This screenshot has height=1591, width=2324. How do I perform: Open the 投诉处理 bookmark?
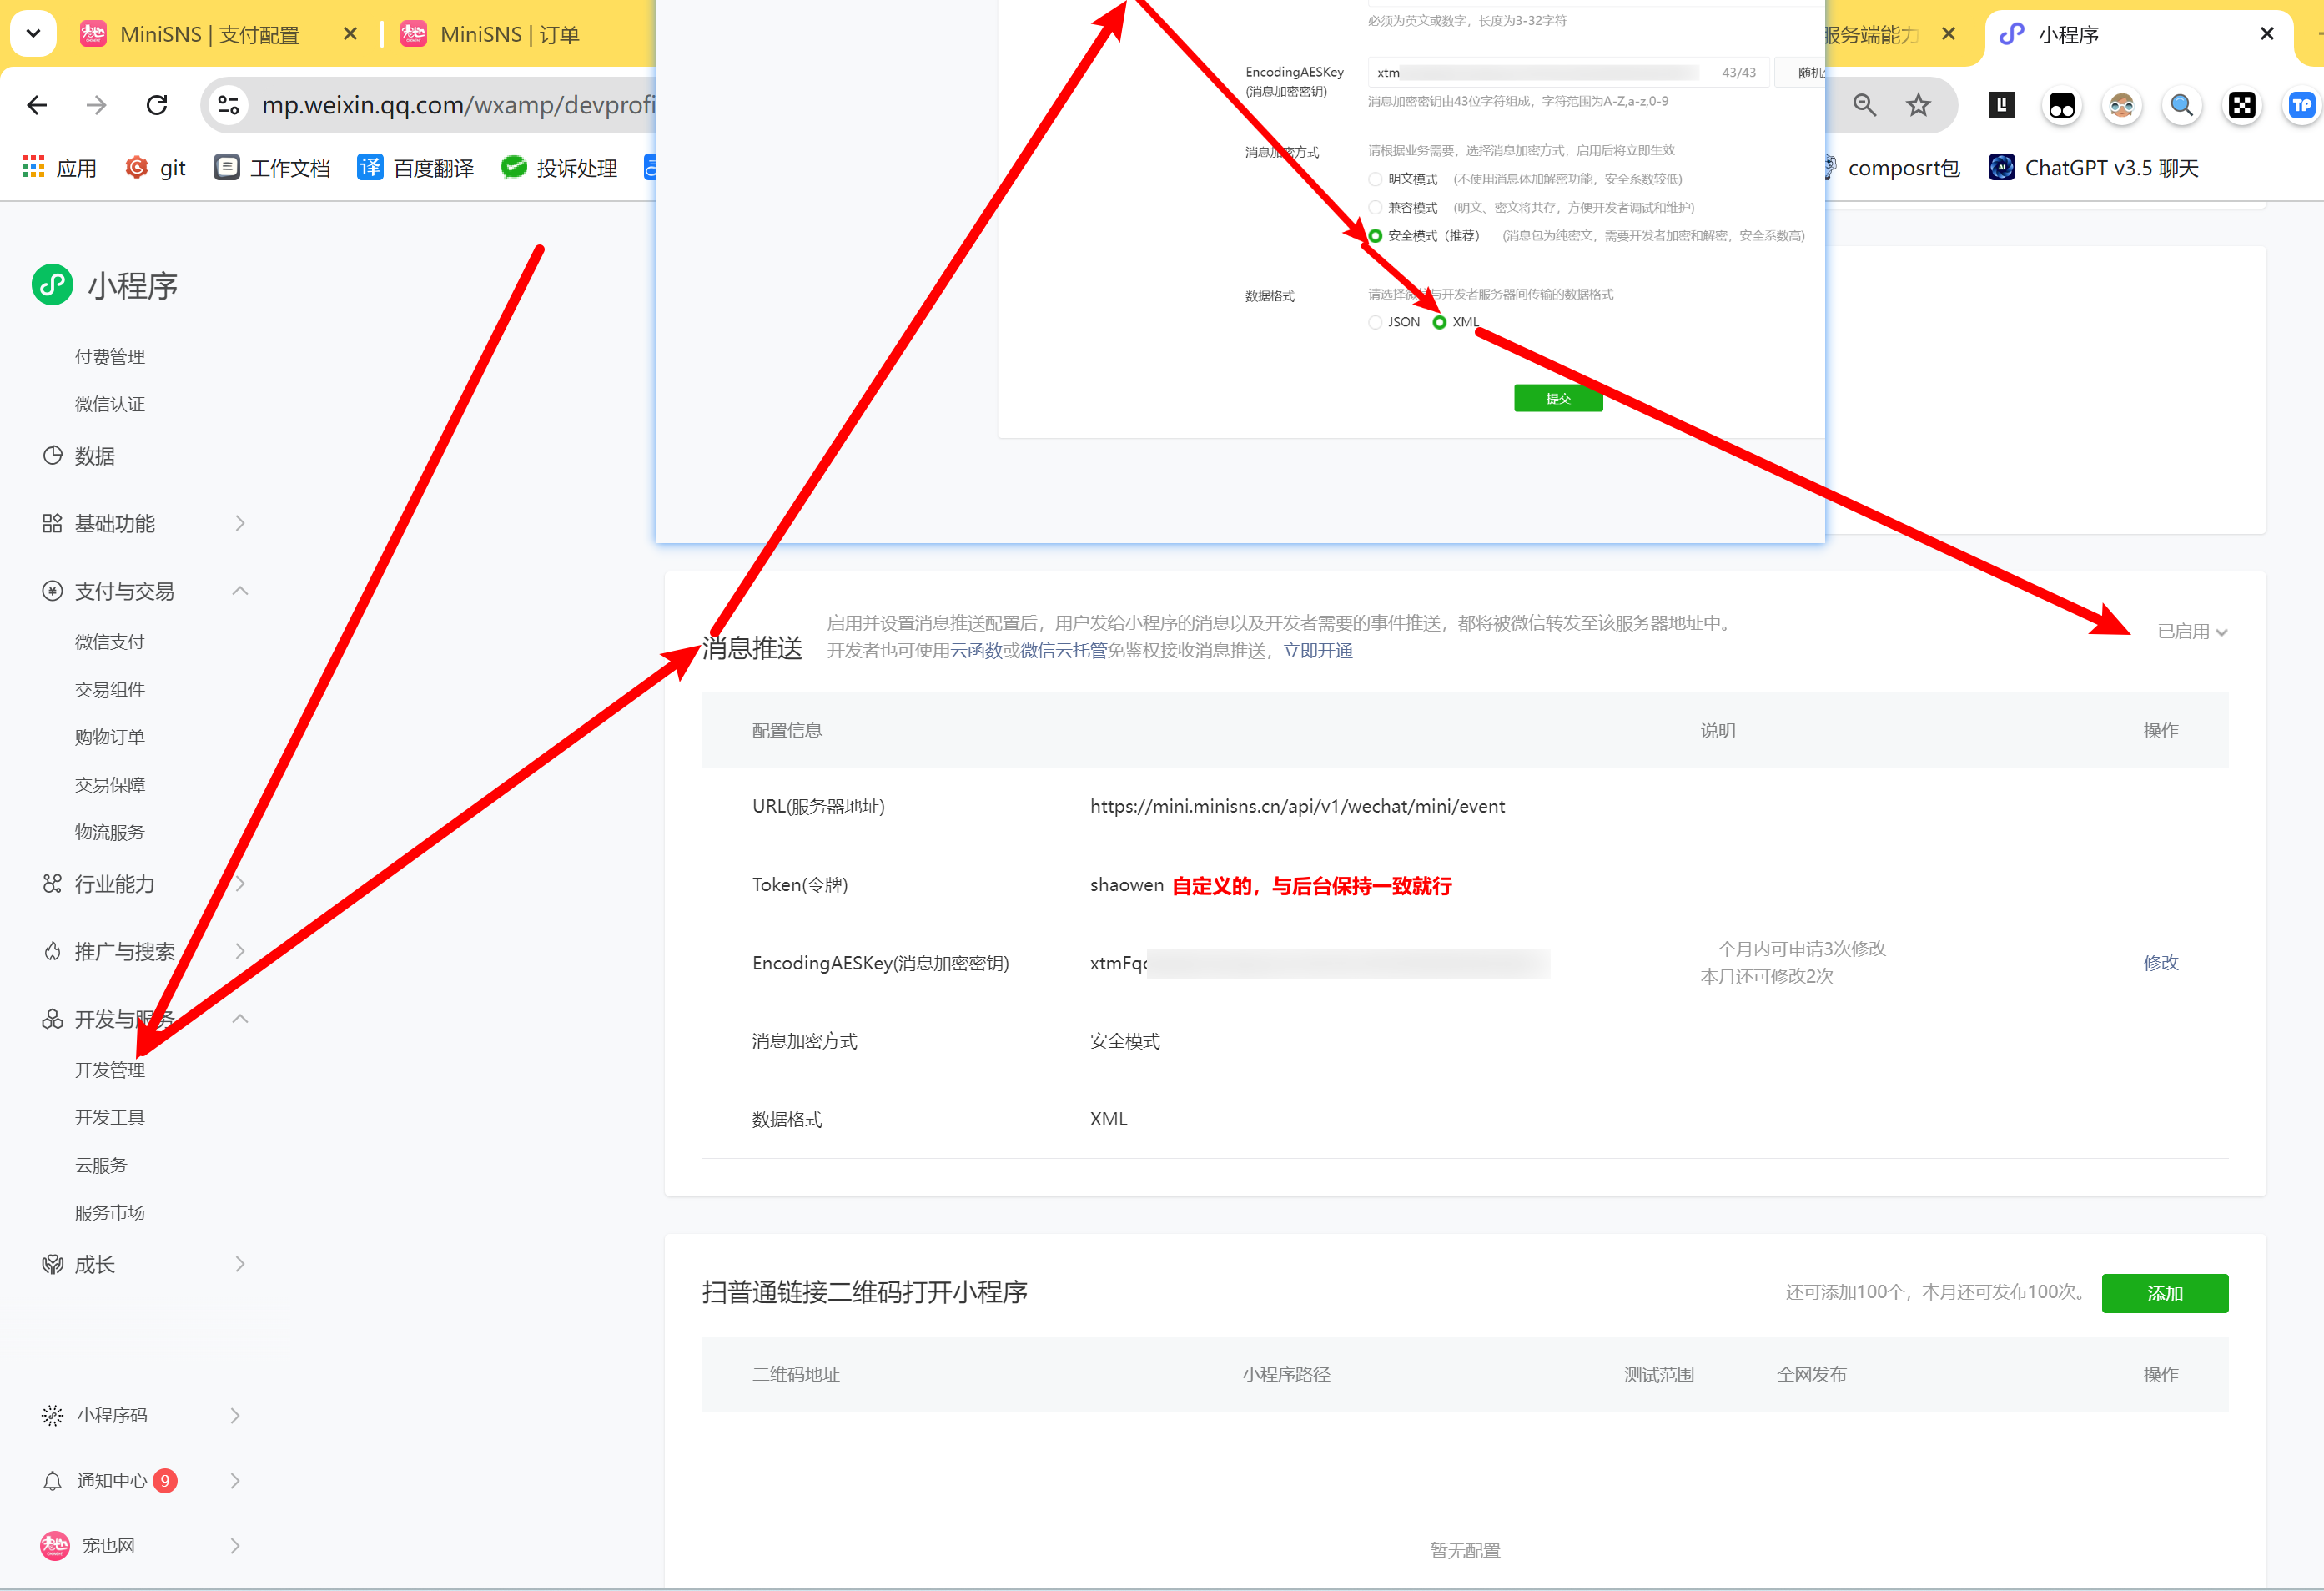[x=559, y=168]
